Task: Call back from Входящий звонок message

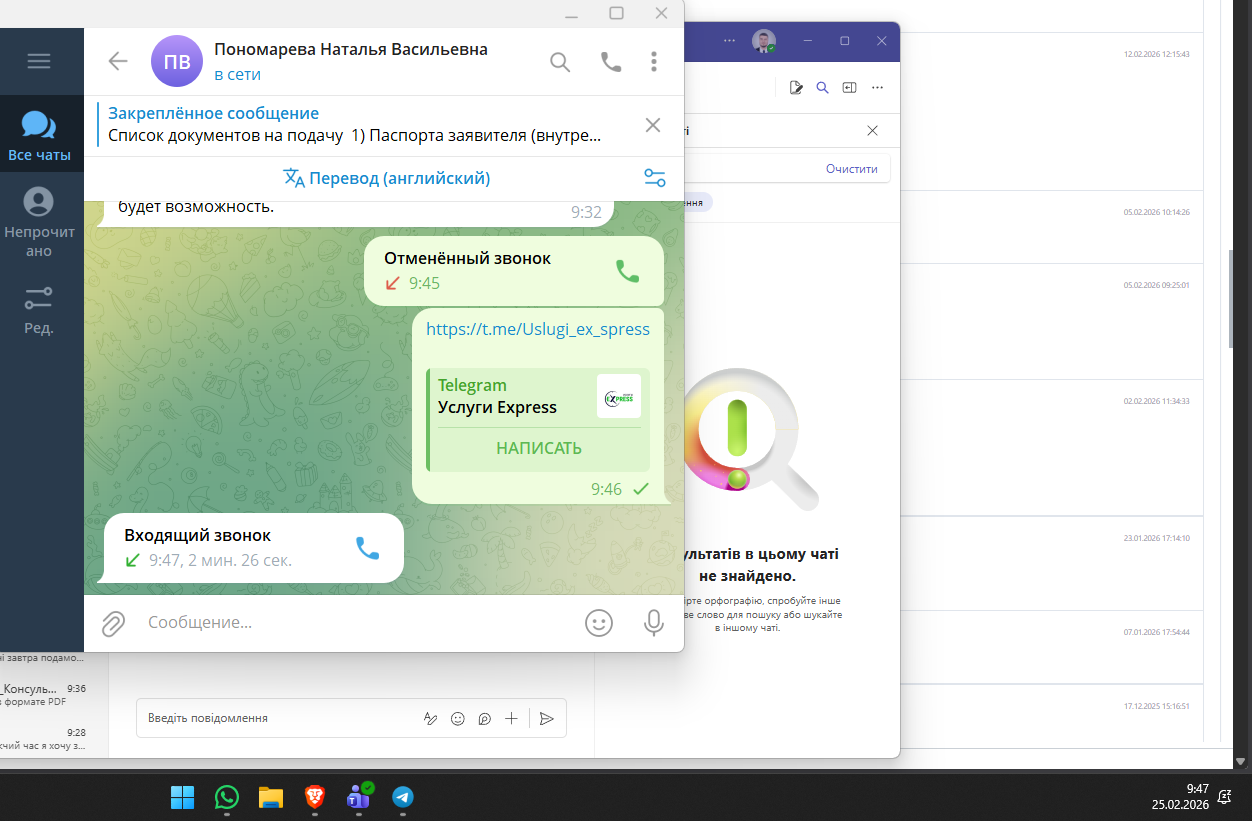Action: coord(368,548)
